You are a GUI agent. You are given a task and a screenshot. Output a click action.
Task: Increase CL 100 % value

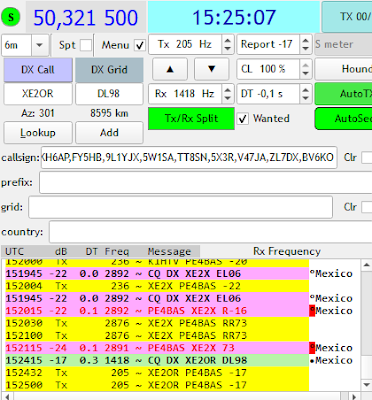coord(305,65)
